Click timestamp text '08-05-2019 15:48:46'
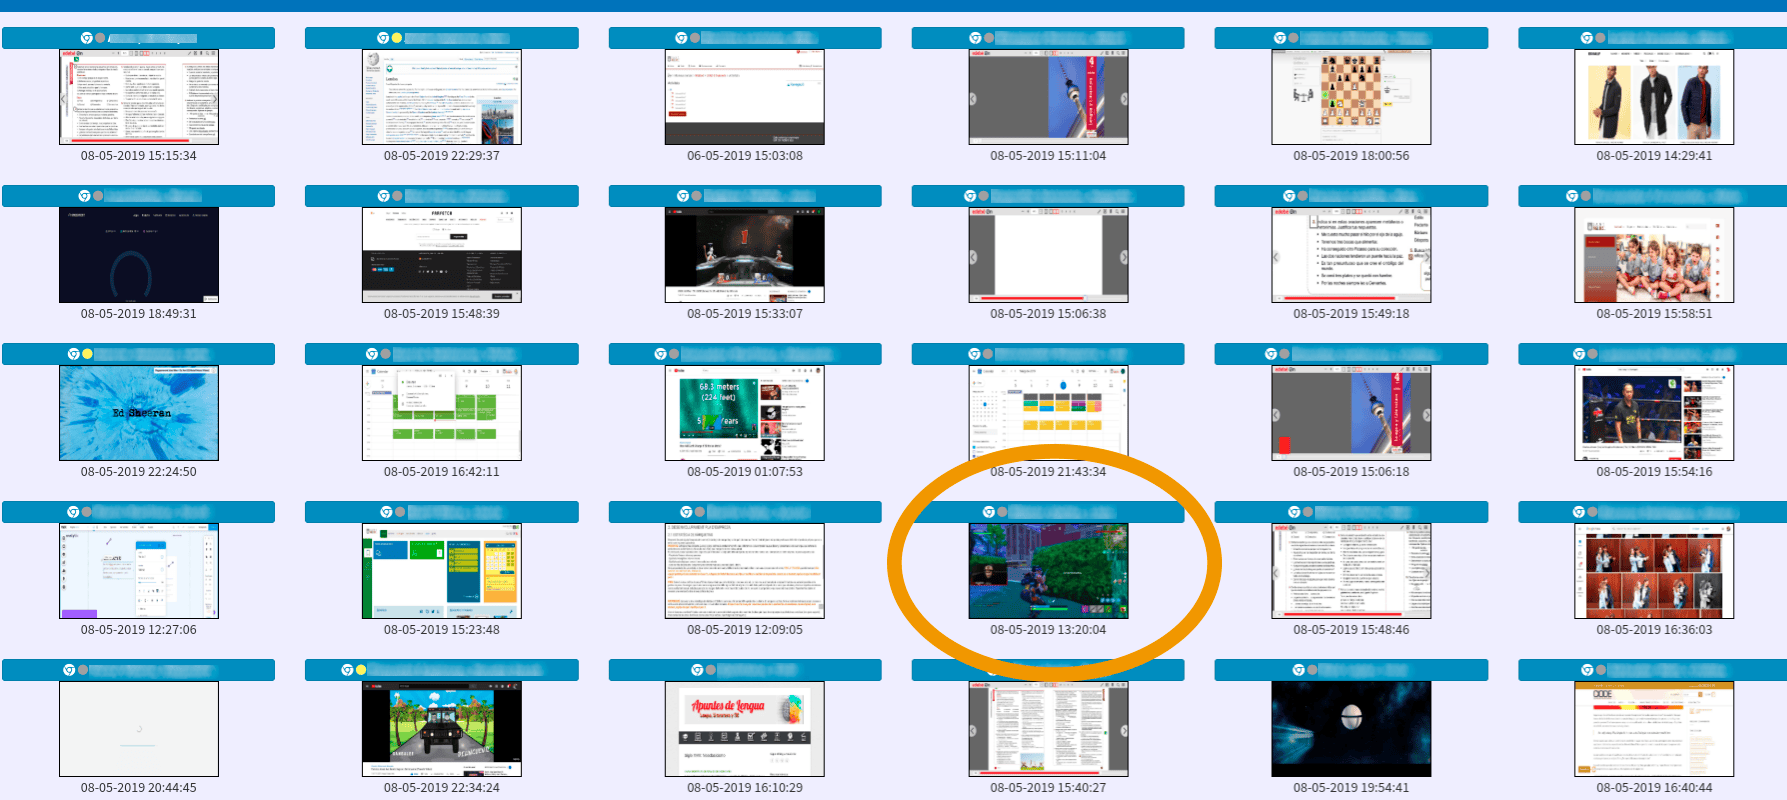The image size is (1787, 800). 1351,630
